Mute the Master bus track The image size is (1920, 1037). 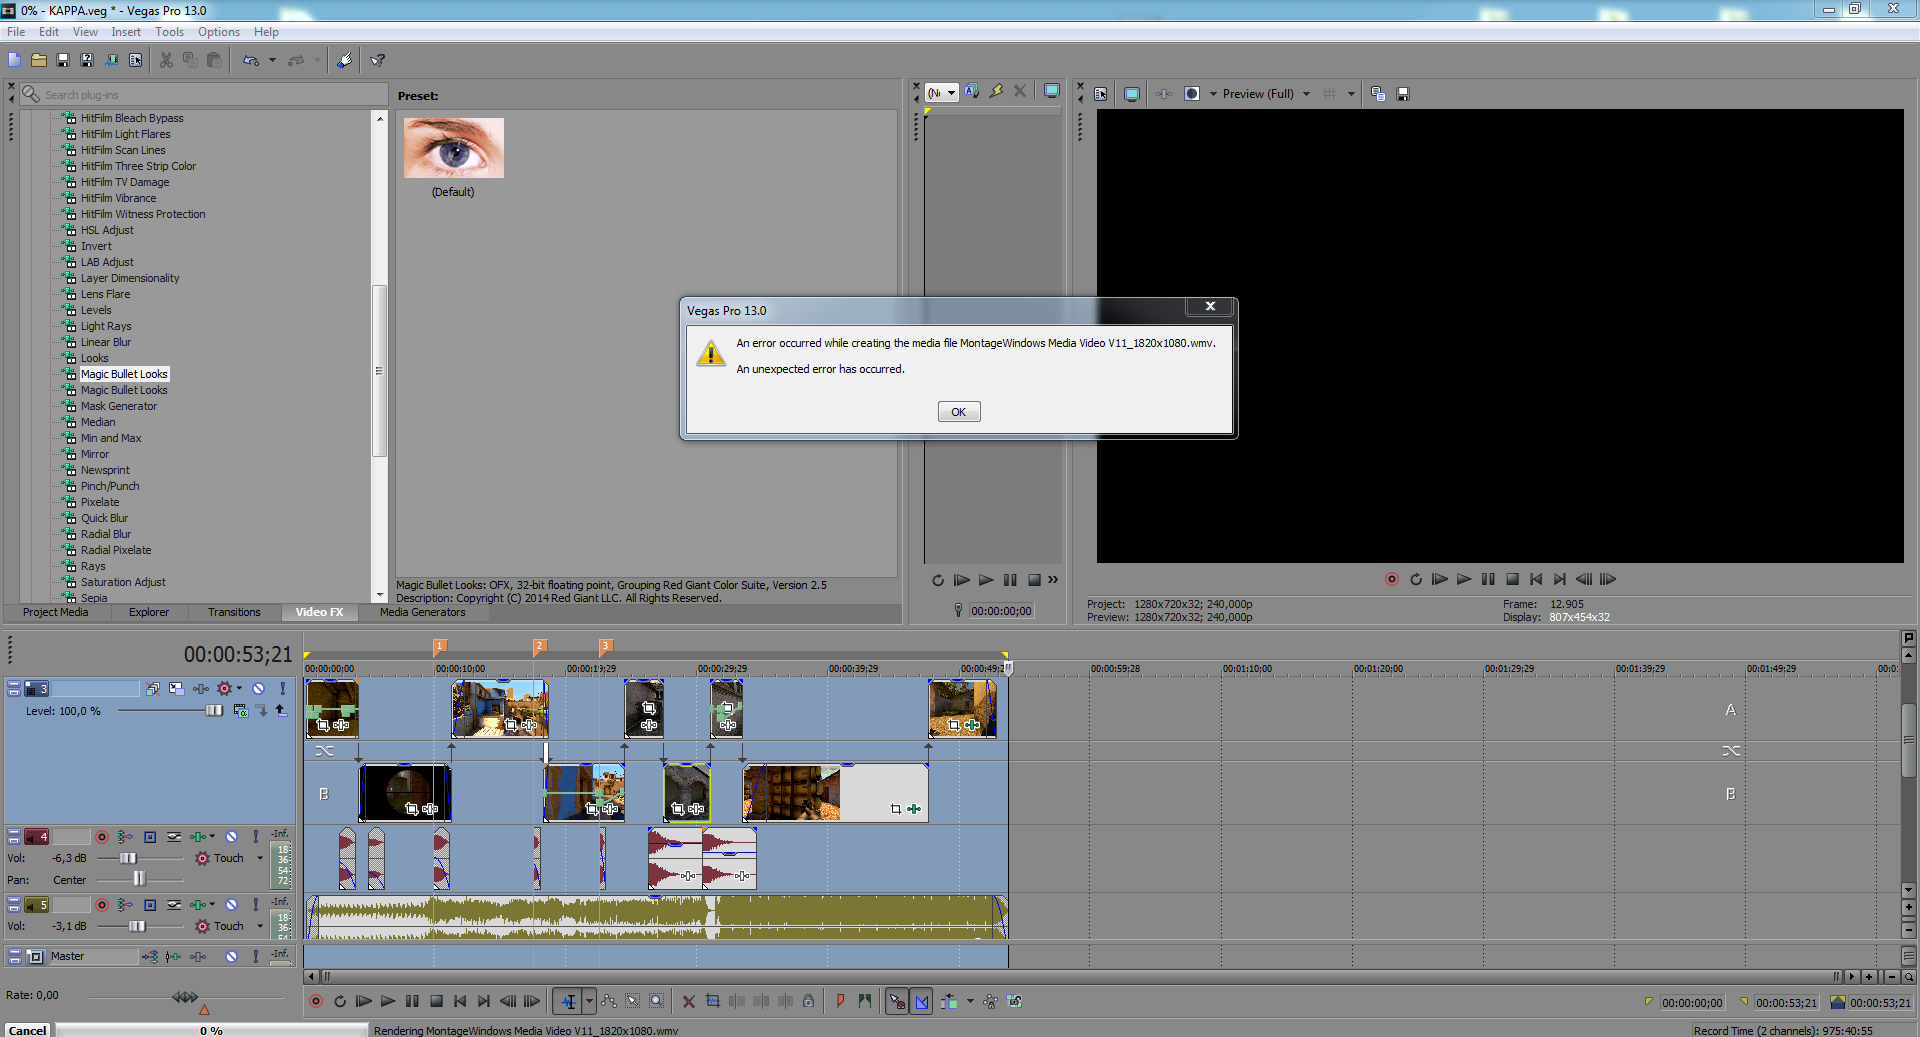click(231, 957)
